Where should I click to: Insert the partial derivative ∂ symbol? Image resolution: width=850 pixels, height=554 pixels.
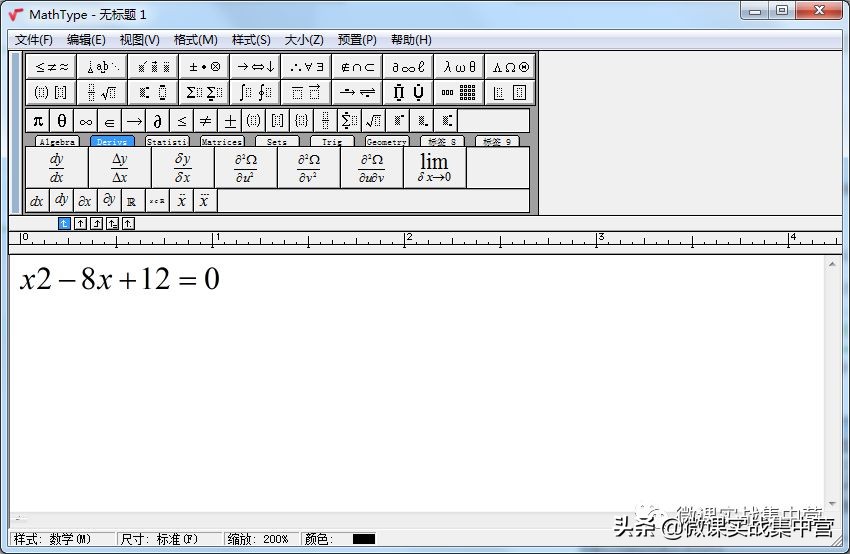157,121
